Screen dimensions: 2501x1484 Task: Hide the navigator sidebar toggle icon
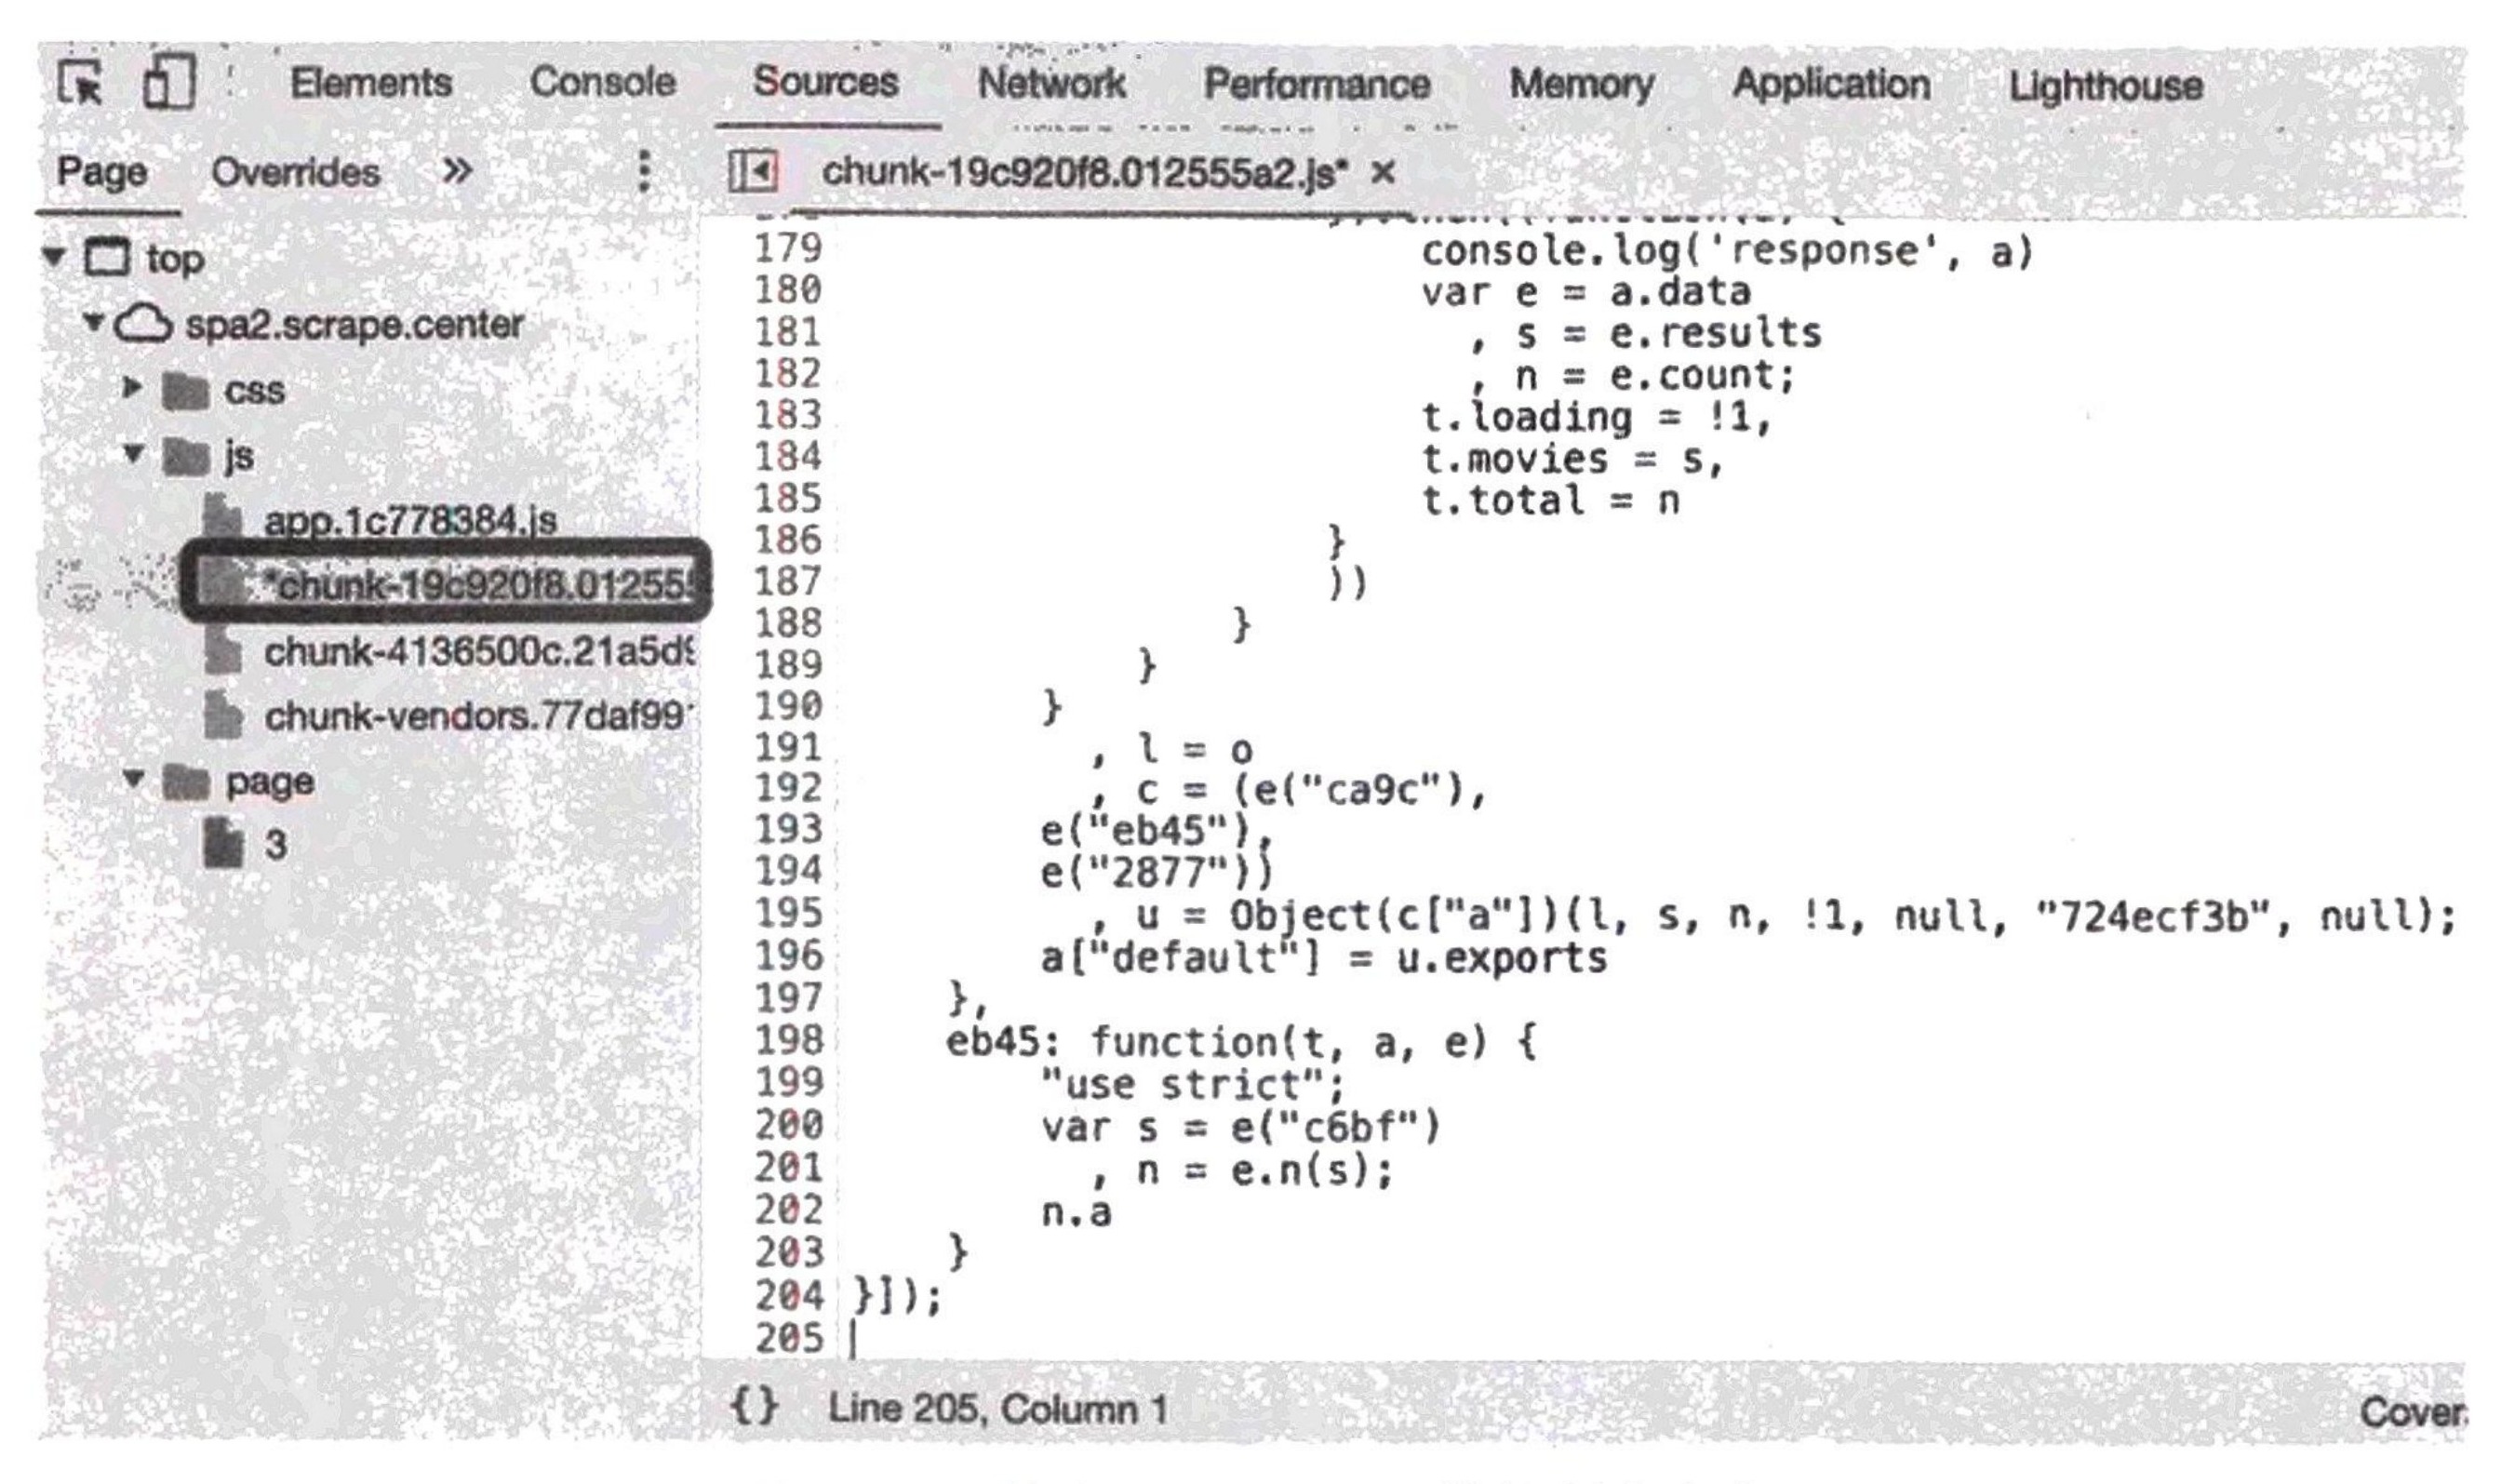752,172
